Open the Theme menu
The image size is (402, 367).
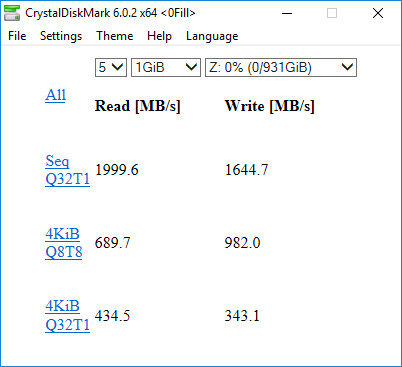[115, 36]
